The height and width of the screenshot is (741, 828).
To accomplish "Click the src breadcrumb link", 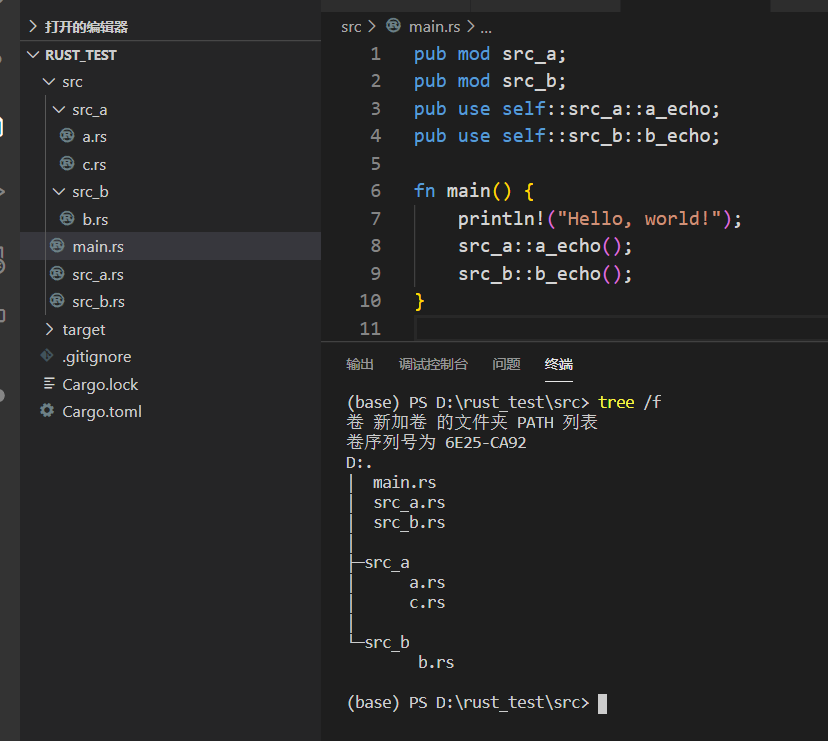I will coord(351,27).
